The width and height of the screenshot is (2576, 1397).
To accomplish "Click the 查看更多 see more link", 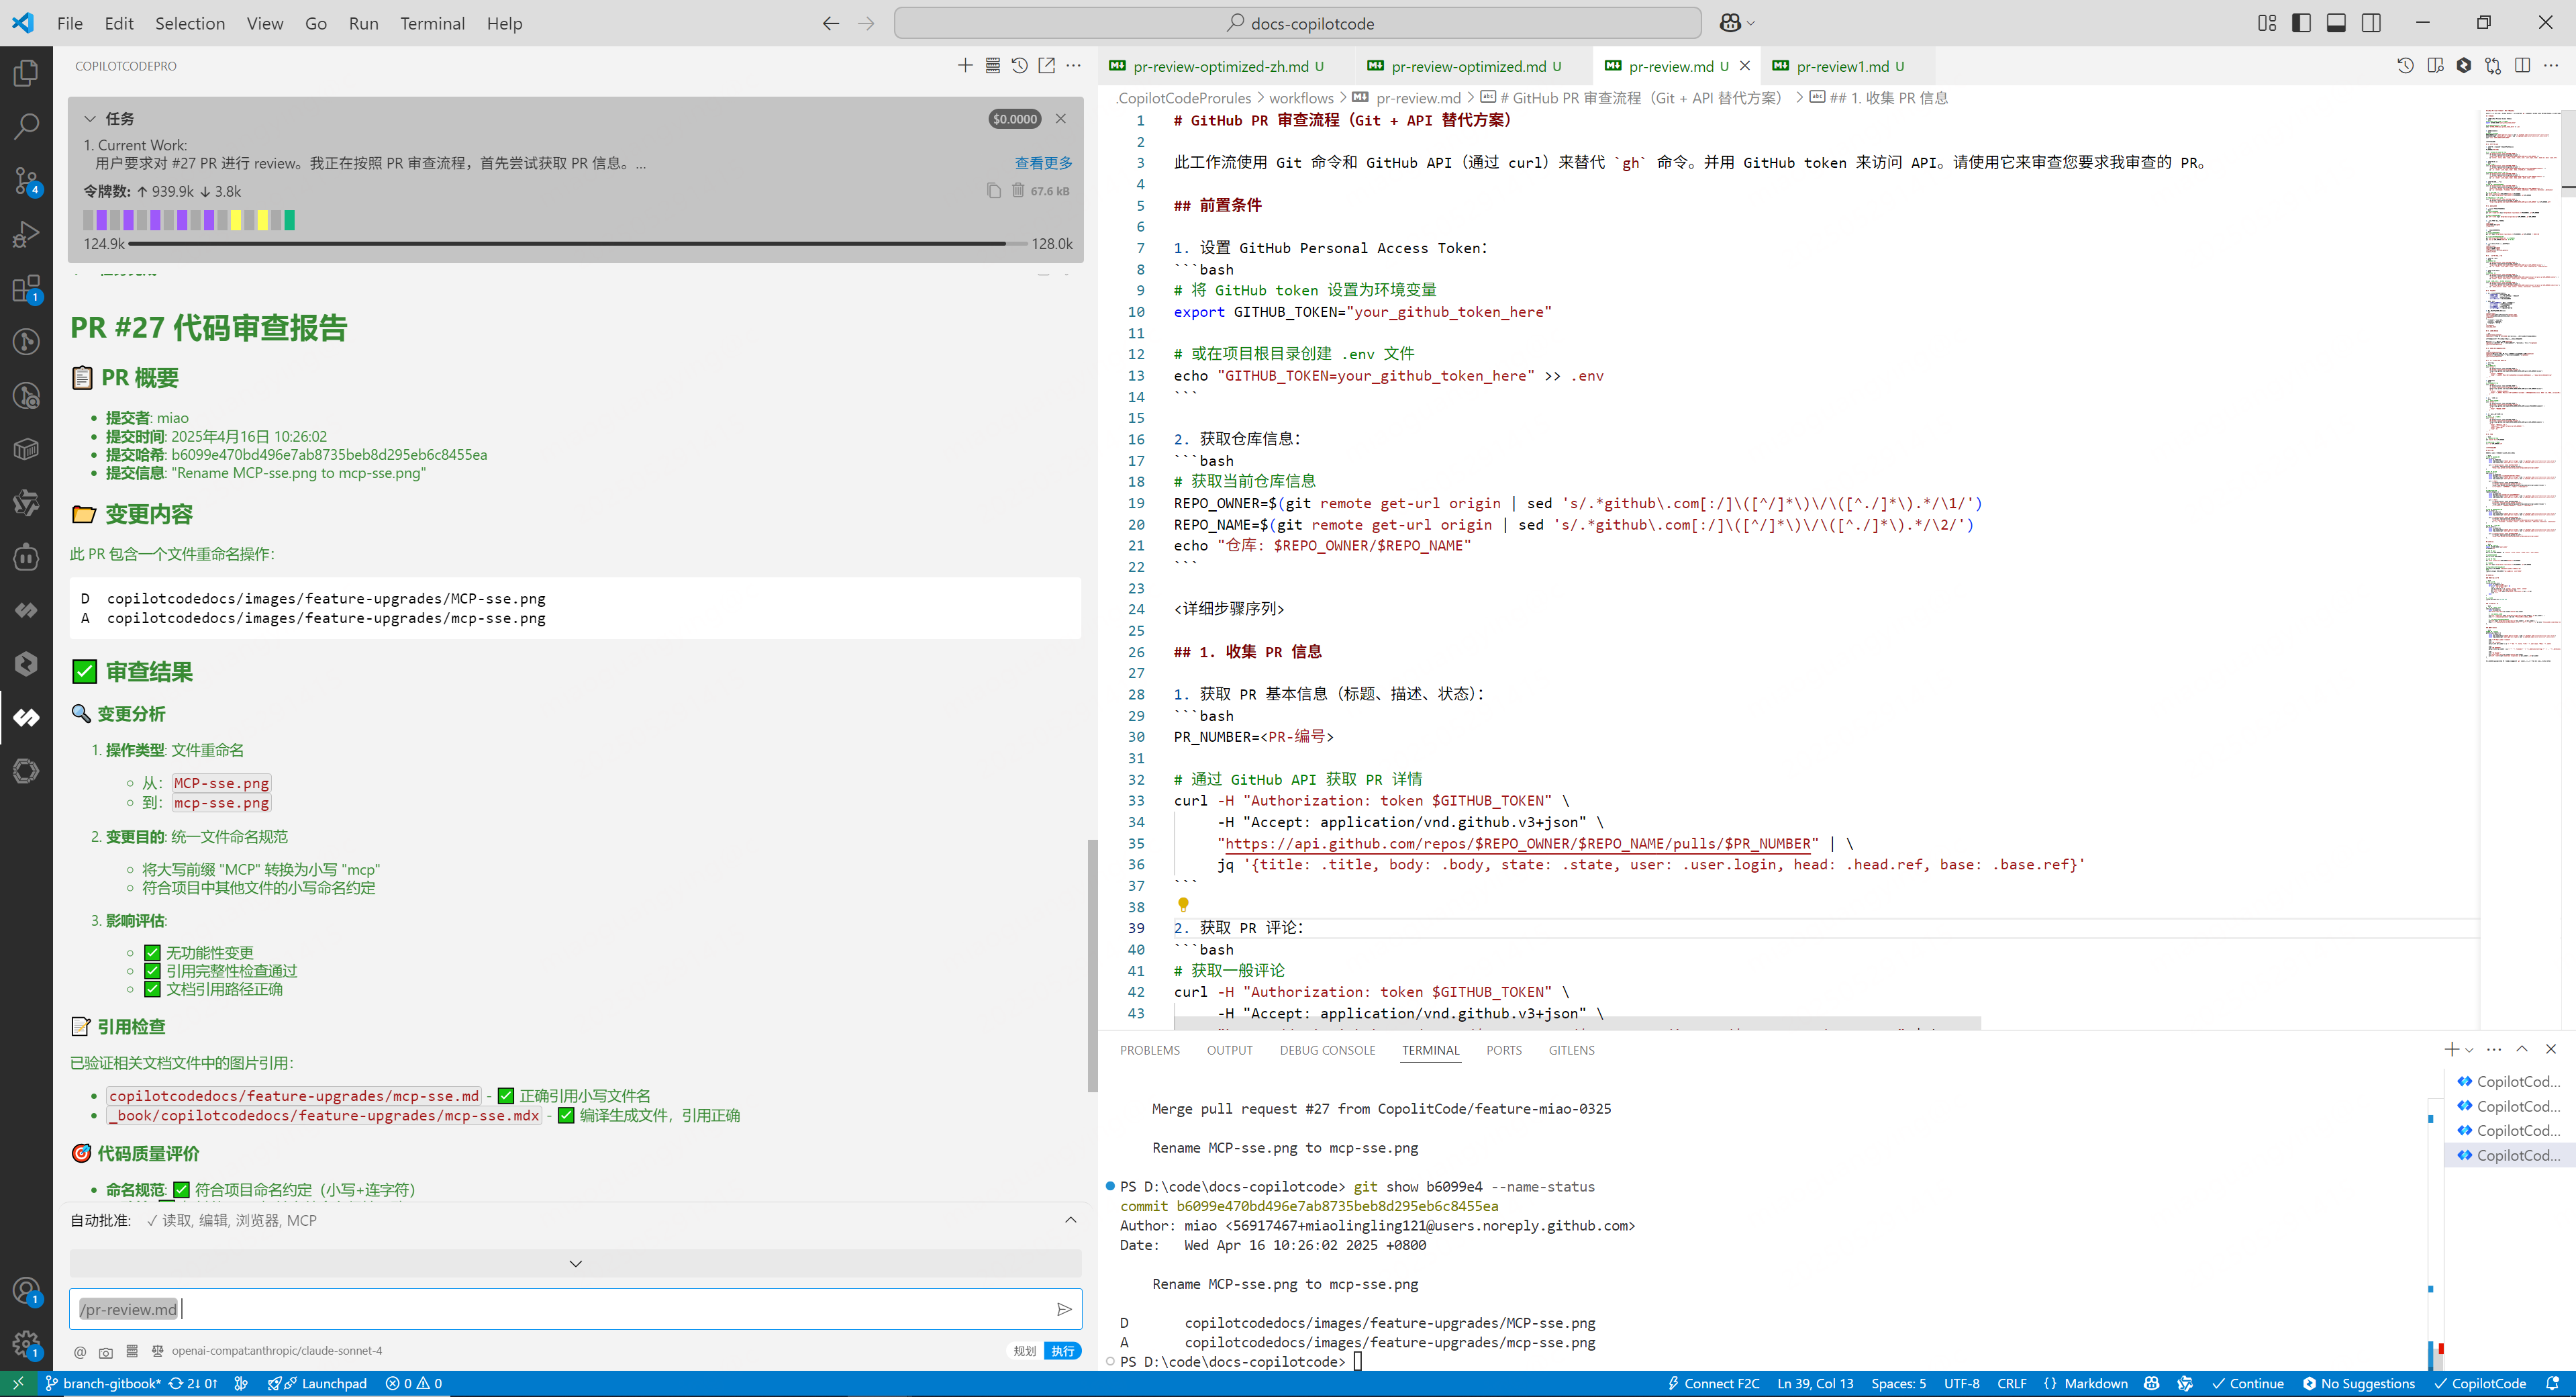I will click(x=1043, y=163).
